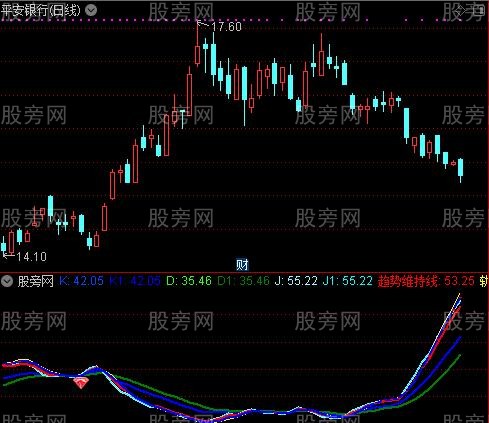This screenshot has height=423, width=489.
Task: Click the J: 55.22 indicator value
Action: pos(296,281)
